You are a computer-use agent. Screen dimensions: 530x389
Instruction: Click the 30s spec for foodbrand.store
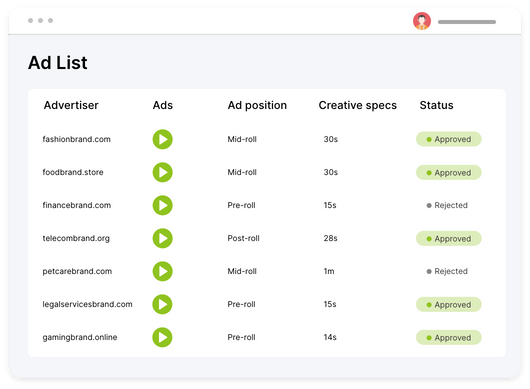point(331,172)
